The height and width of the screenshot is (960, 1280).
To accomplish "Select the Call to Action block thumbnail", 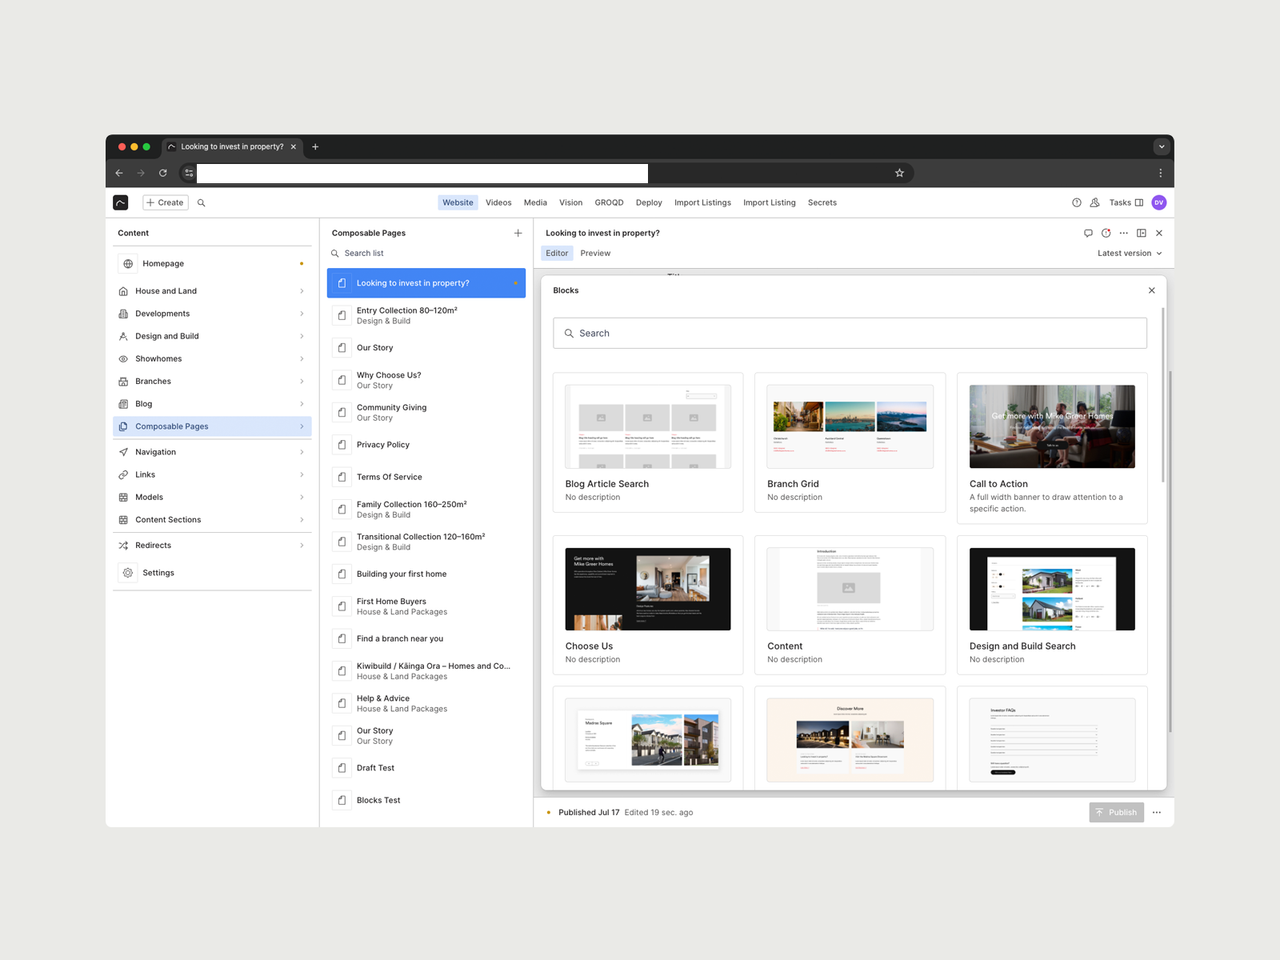I will click(x=1052, y=426).
